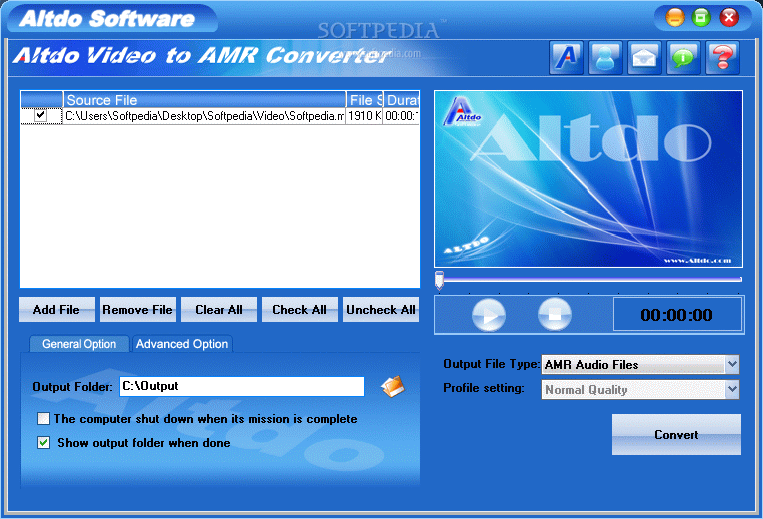The width and height of the screenshot is (763, 519).
Task: Click the Duration column header
Action: (x=402, y=100)
